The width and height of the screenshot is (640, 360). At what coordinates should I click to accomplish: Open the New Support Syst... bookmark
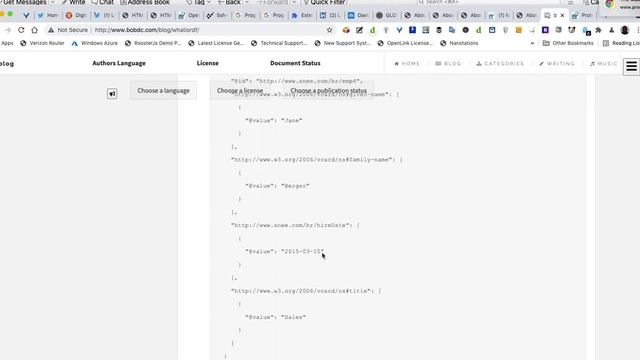click(342, 43)
